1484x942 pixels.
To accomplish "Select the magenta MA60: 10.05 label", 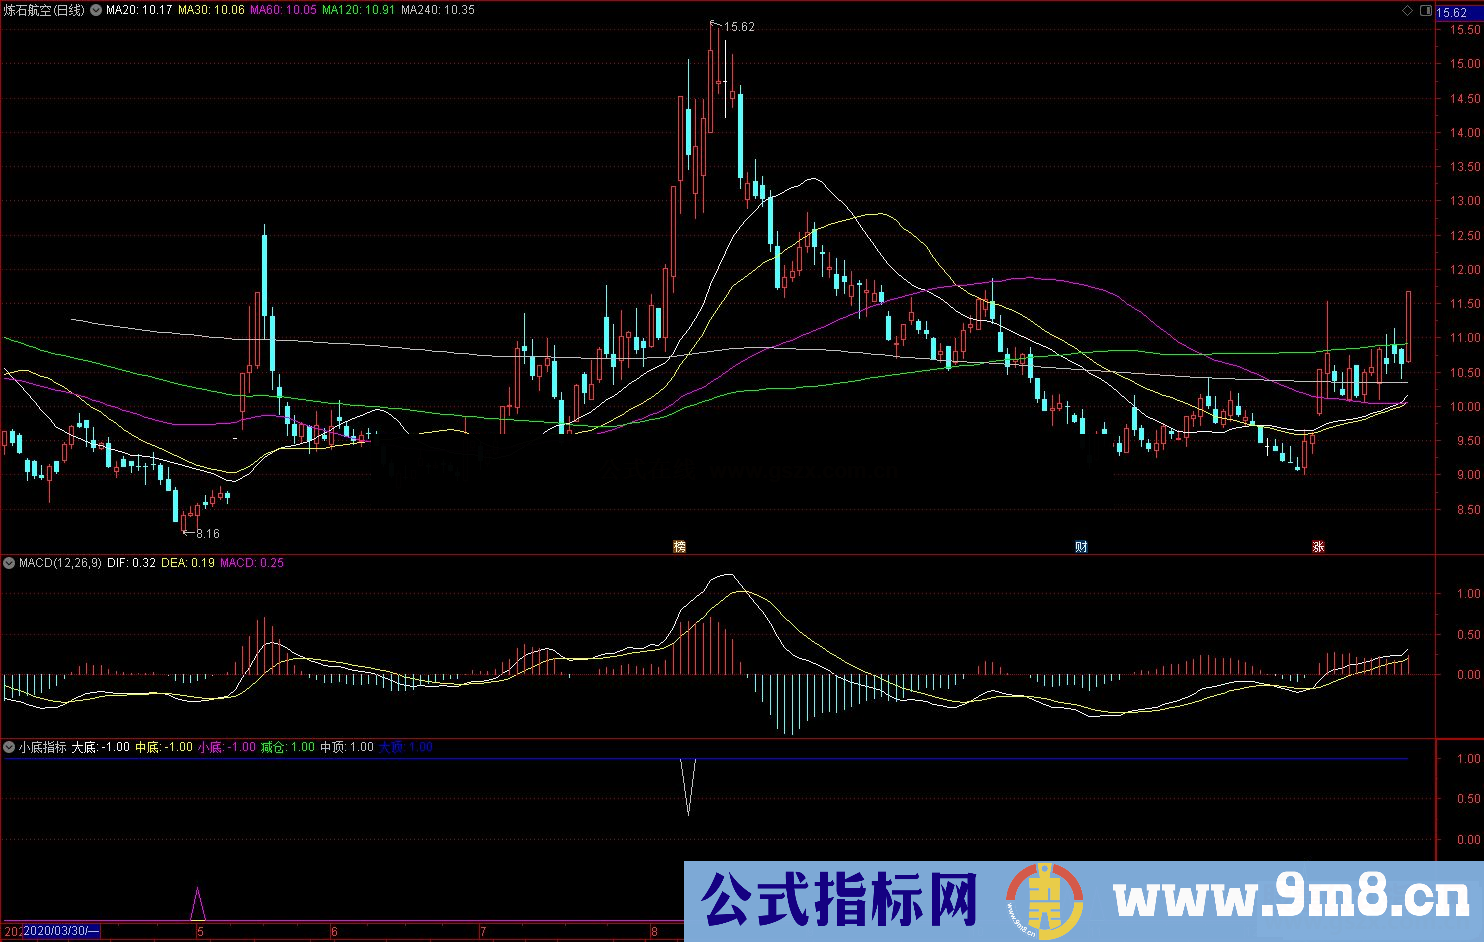I will [283, 10].
